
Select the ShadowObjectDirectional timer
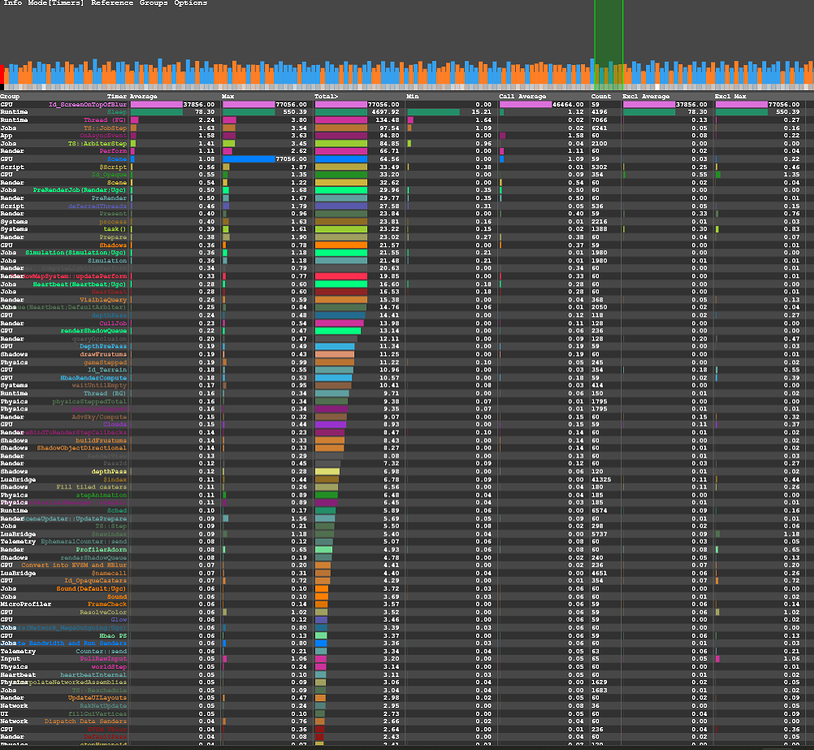pos(82,448)
